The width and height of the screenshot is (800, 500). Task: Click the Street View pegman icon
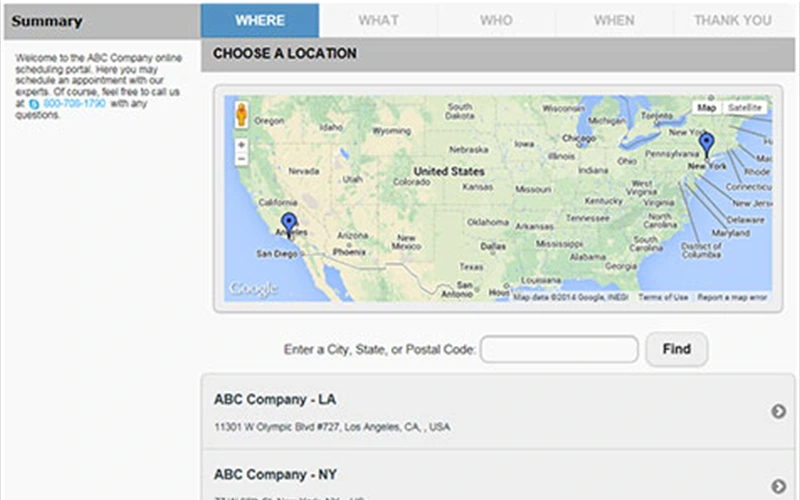point(241,114)
